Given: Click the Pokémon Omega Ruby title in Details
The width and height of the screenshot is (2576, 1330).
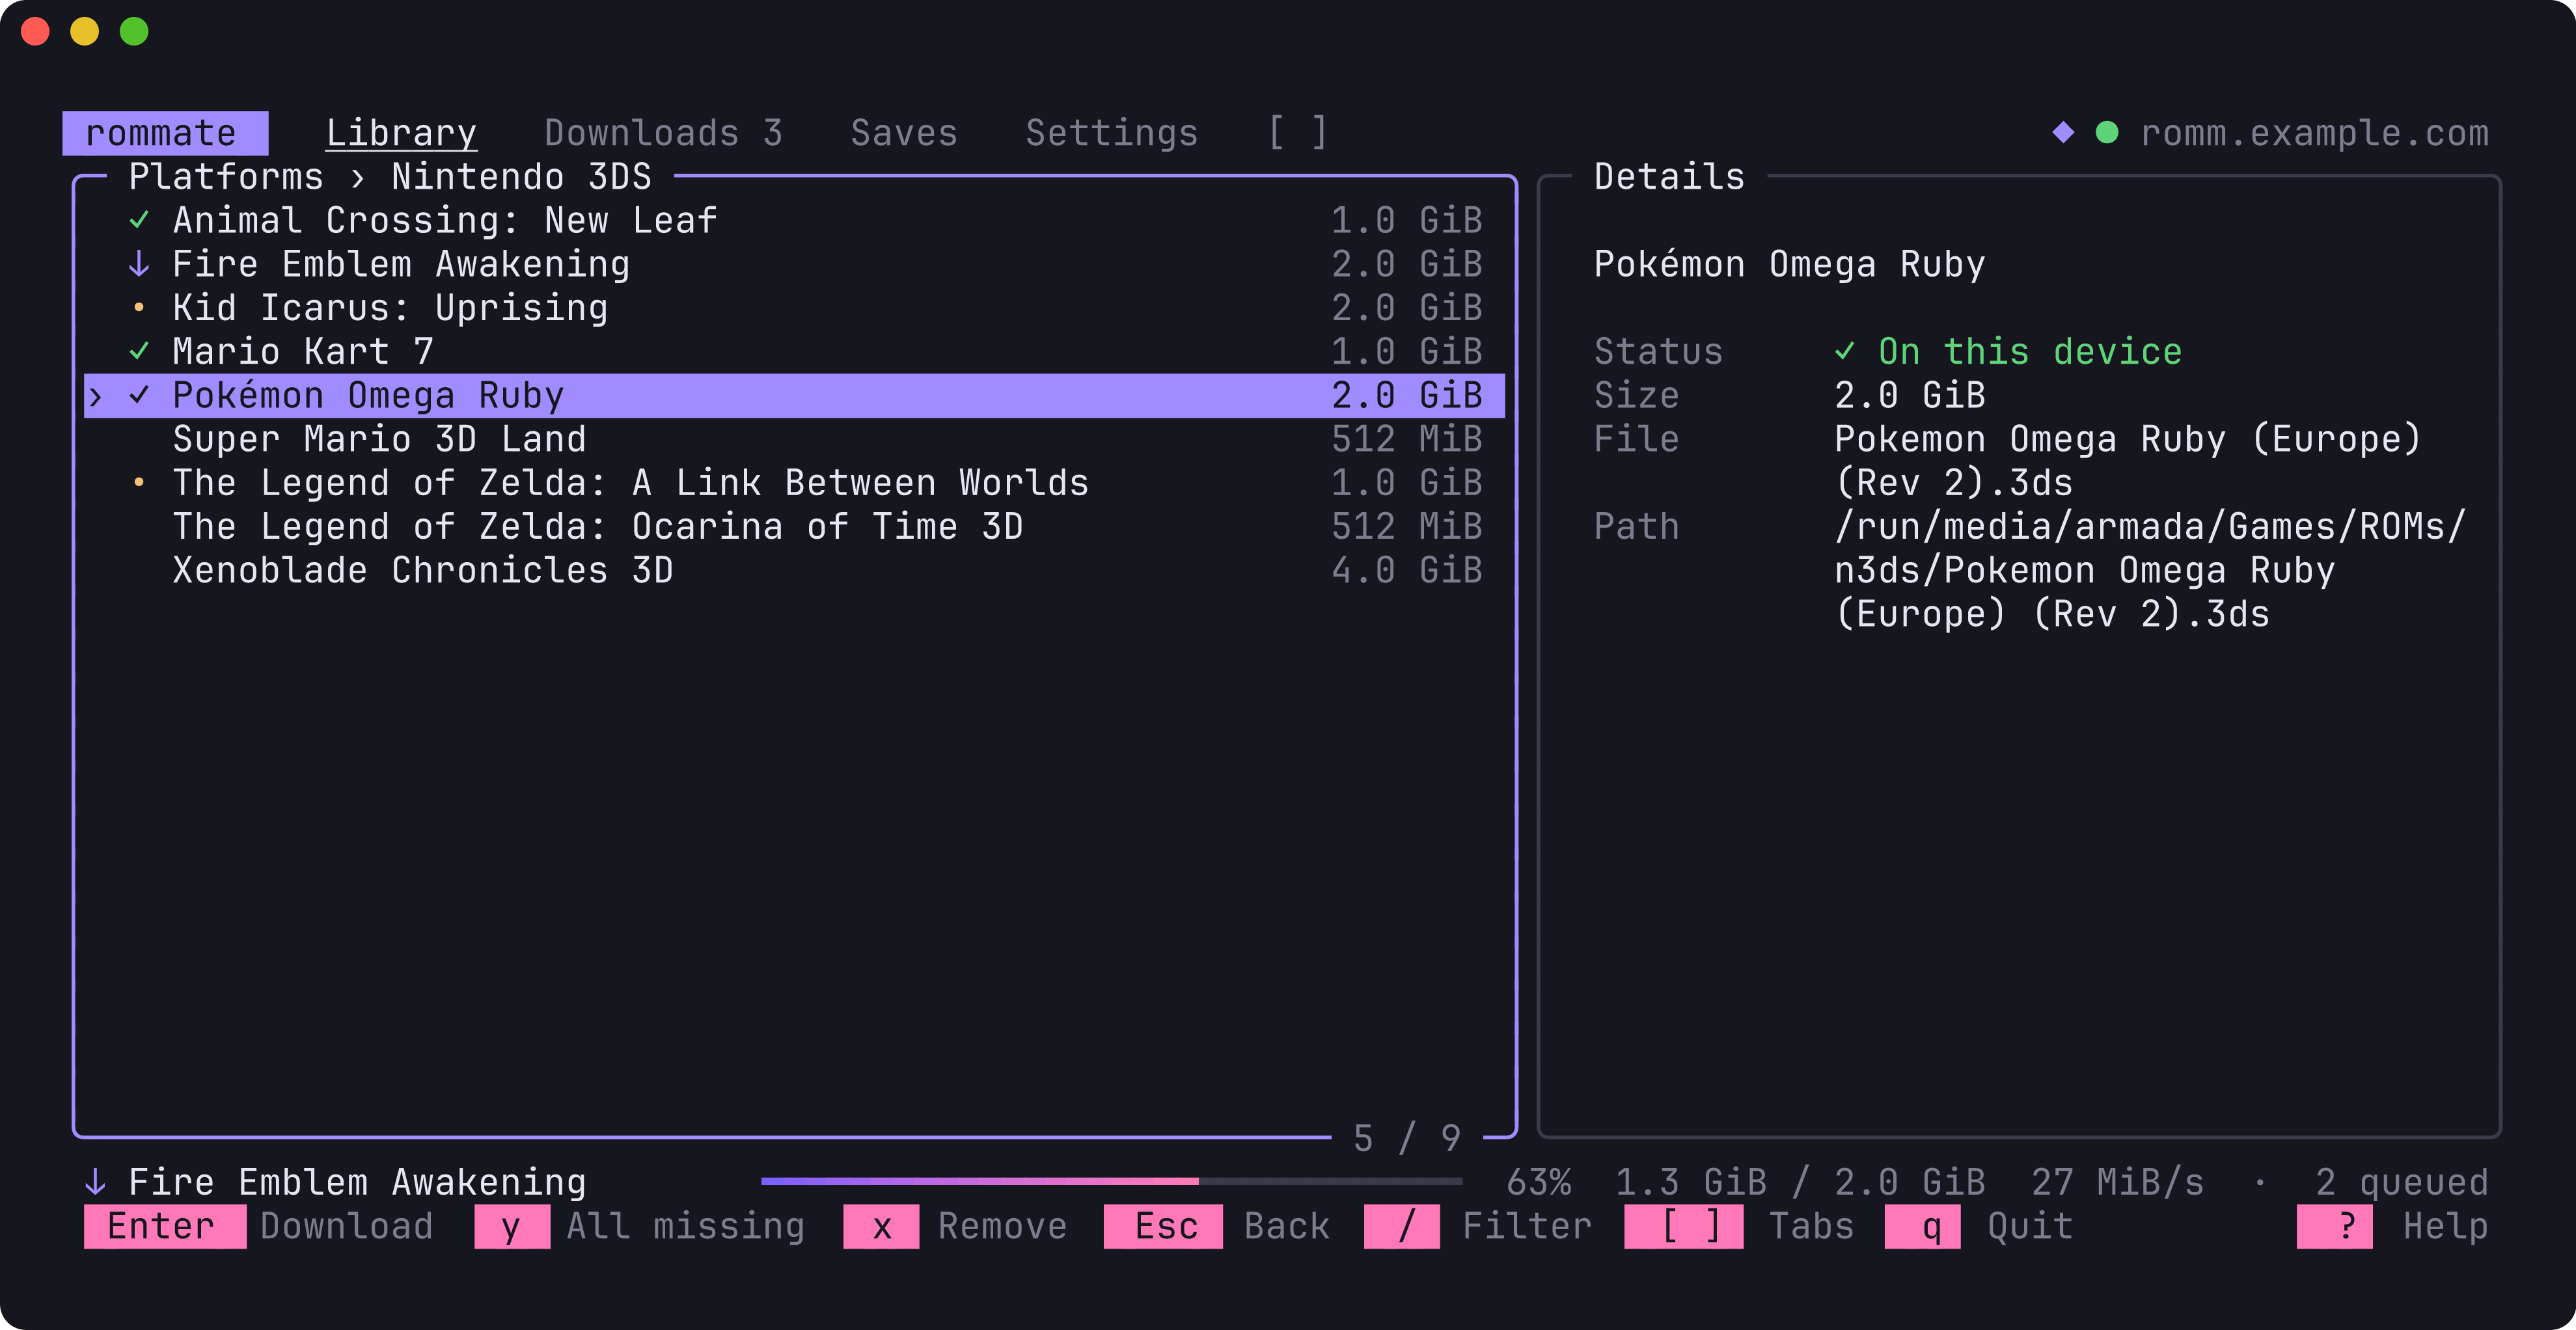Looking at the screenshot, I should tap(1789, 264).
